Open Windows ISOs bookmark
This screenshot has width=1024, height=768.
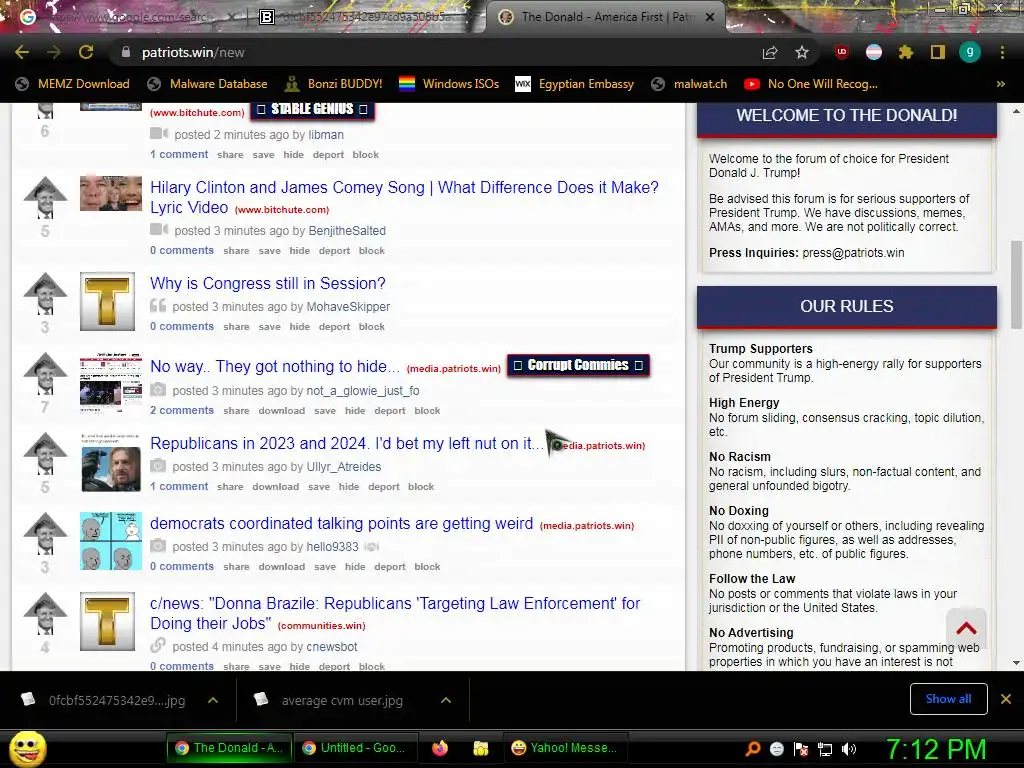tap(449, 84)
